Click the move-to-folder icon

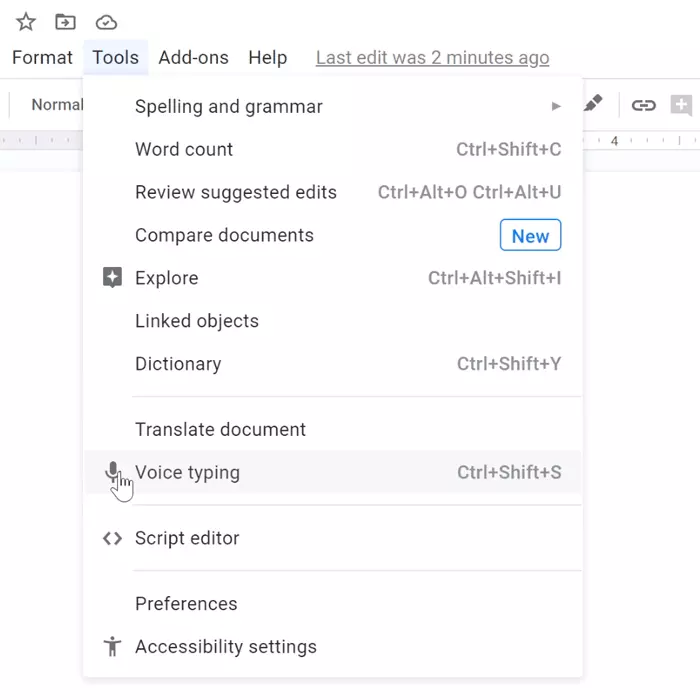65,22
